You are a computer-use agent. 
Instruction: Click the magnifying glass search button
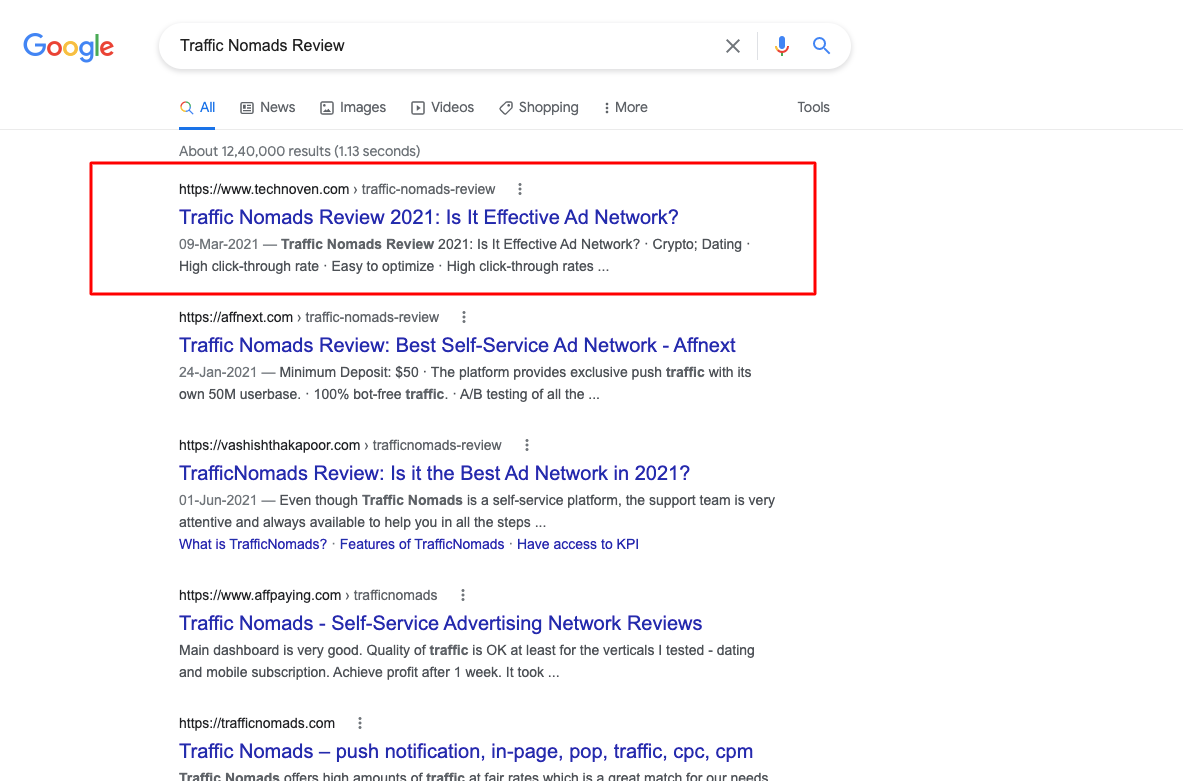pyautogui.click(x=821, y=46)
